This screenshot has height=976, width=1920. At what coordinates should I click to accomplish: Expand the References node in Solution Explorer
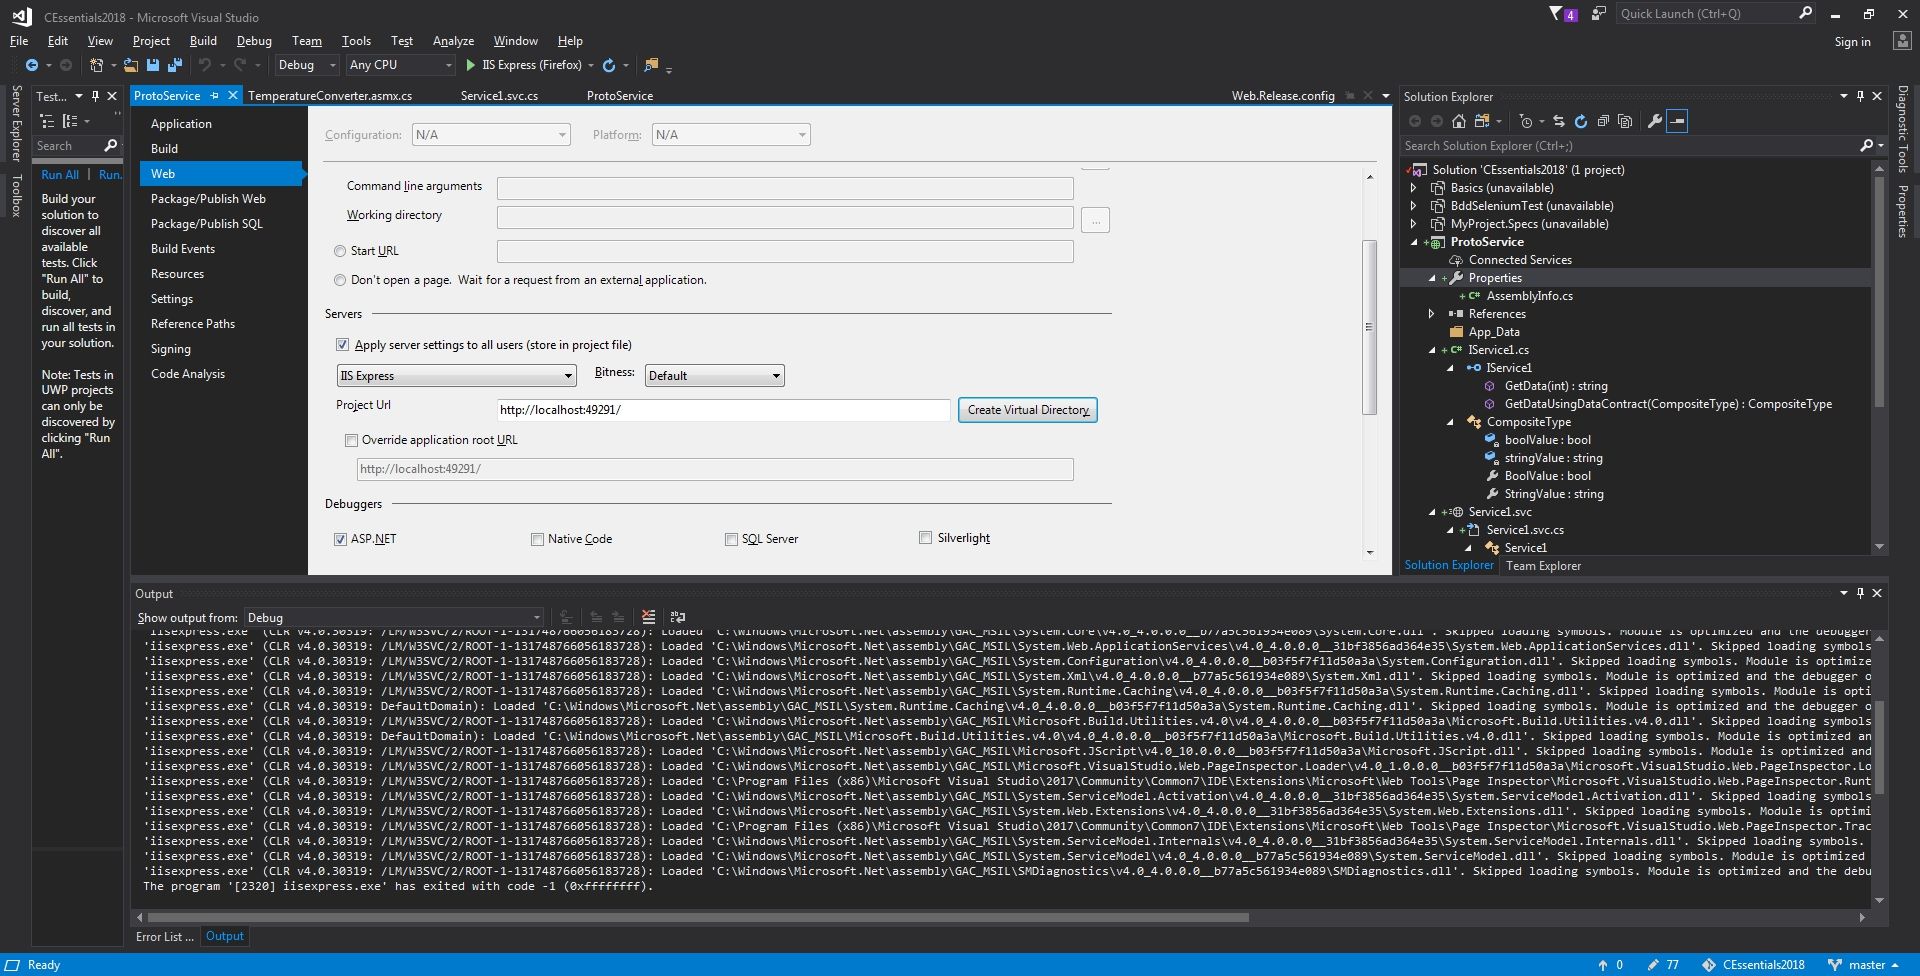[1431, 314]
